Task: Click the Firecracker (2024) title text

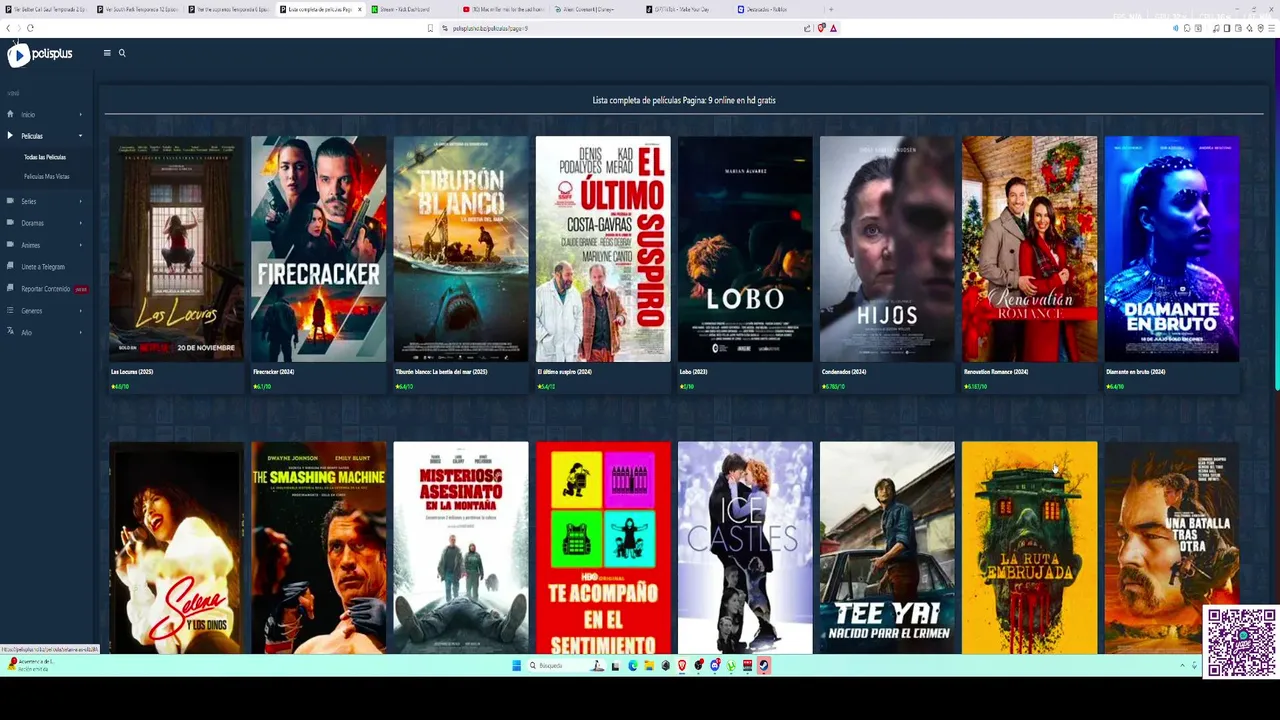Action: point(273,372)
